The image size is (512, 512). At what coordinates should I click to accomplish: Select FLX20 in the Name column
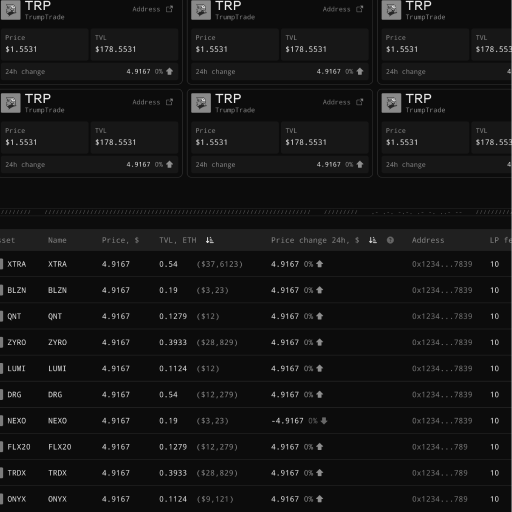(60, 447)
